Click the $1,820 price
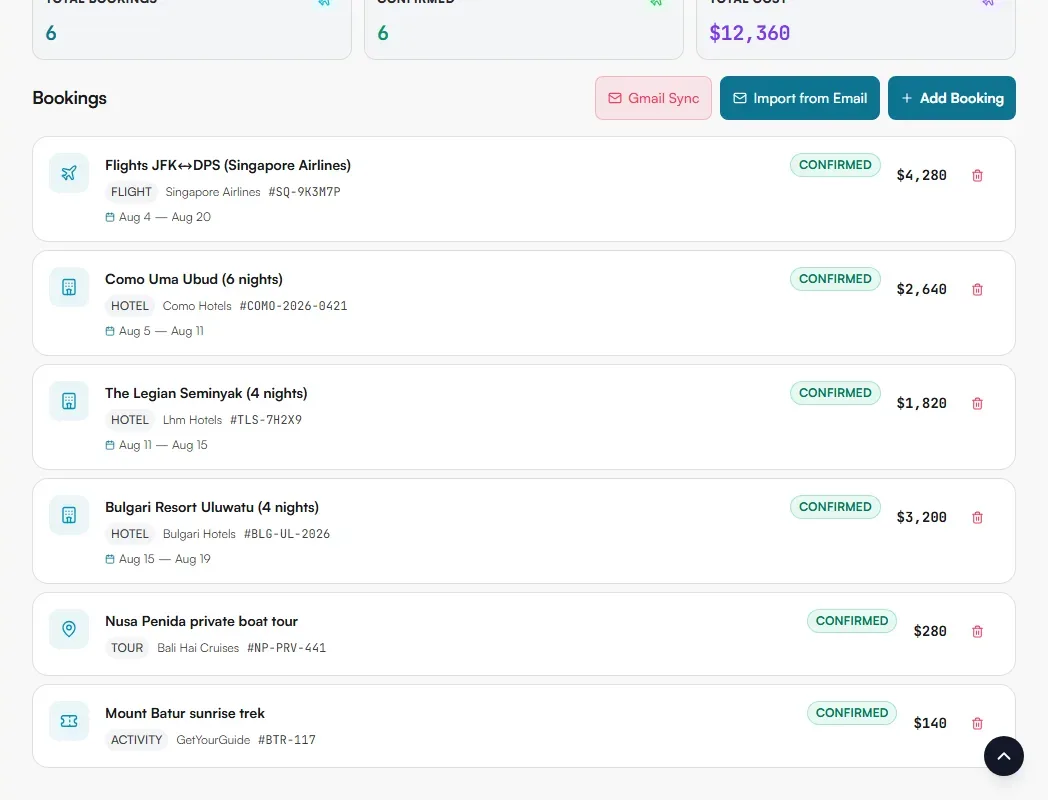This screenshot has height=800, width=1048. (921, 403)
